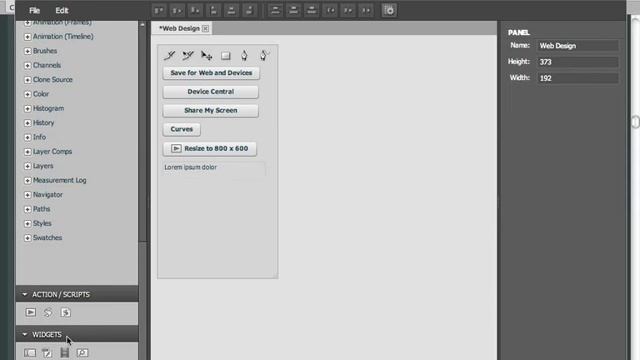Expand the Swatches tree item
Image resolution: width=640 pixels, height=360 pixels.
pyautogui.click(x=27, y=238)
